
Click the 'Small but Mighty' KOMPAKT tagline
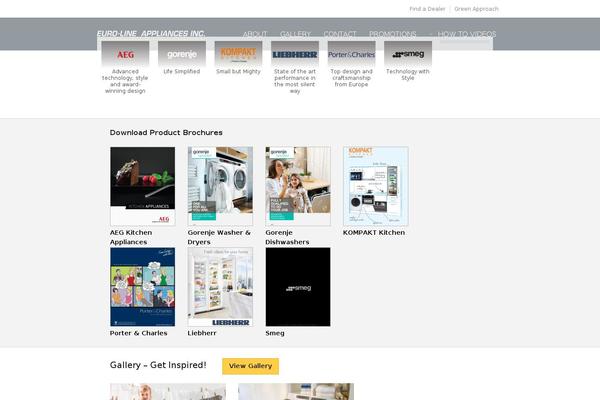click(238, 72)
